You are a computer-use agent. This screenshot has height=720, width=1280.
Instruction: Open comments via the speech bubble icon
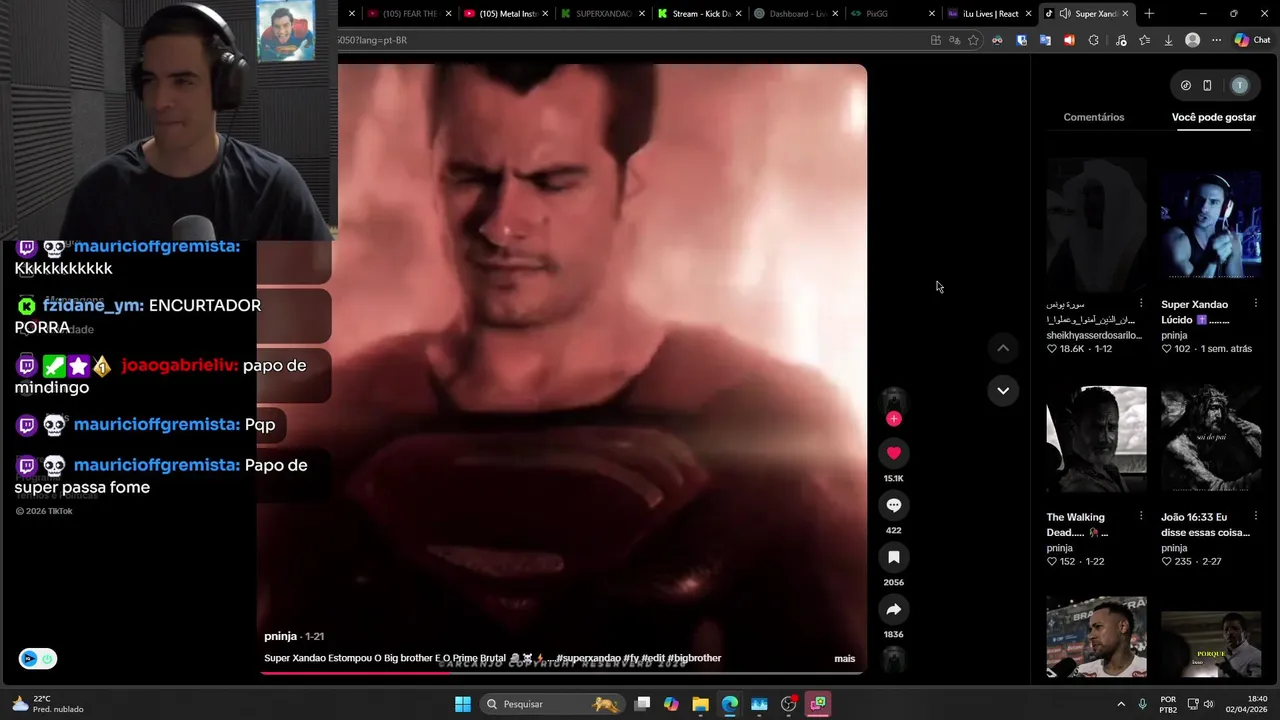click(x=893, y=505)
